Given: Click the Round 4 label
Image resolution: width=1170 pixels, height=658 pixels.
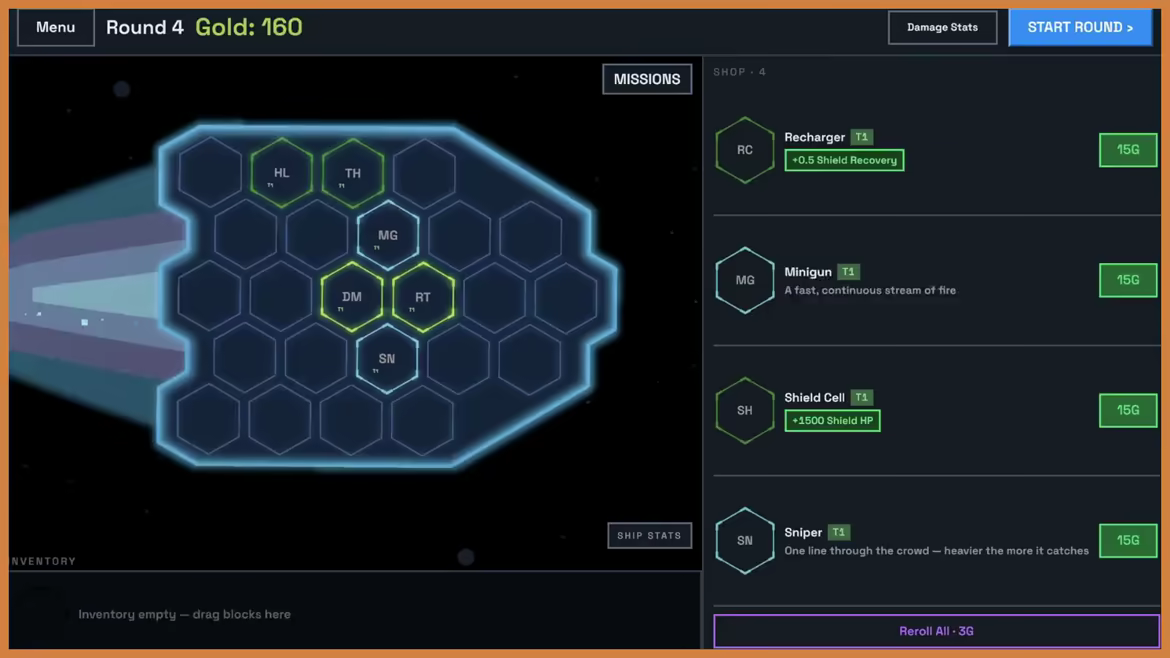Looking at the screenshot, I should [145, 28].
